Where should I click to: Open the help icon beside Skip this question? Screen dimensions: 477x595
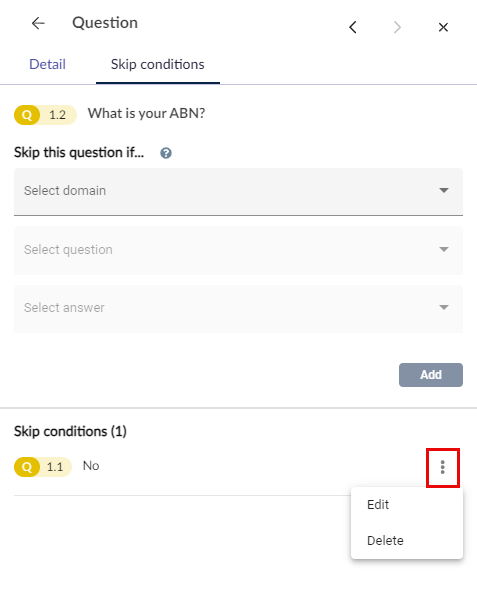166,153
